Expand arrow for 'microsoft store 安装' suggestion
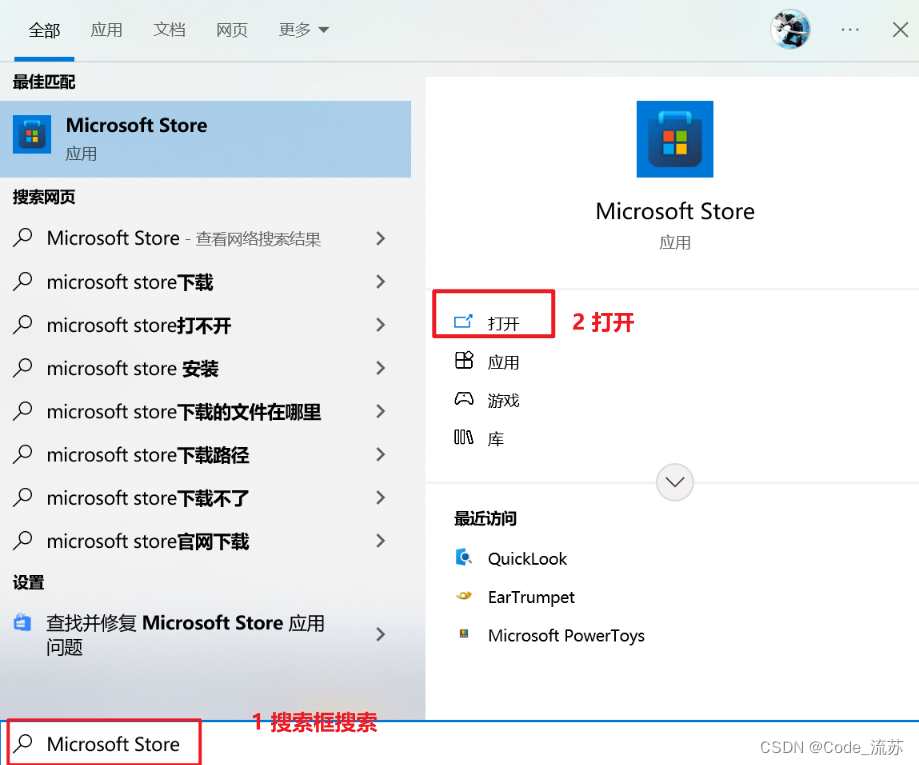Viewport: 919px width, 765px height. pos(380,368)
